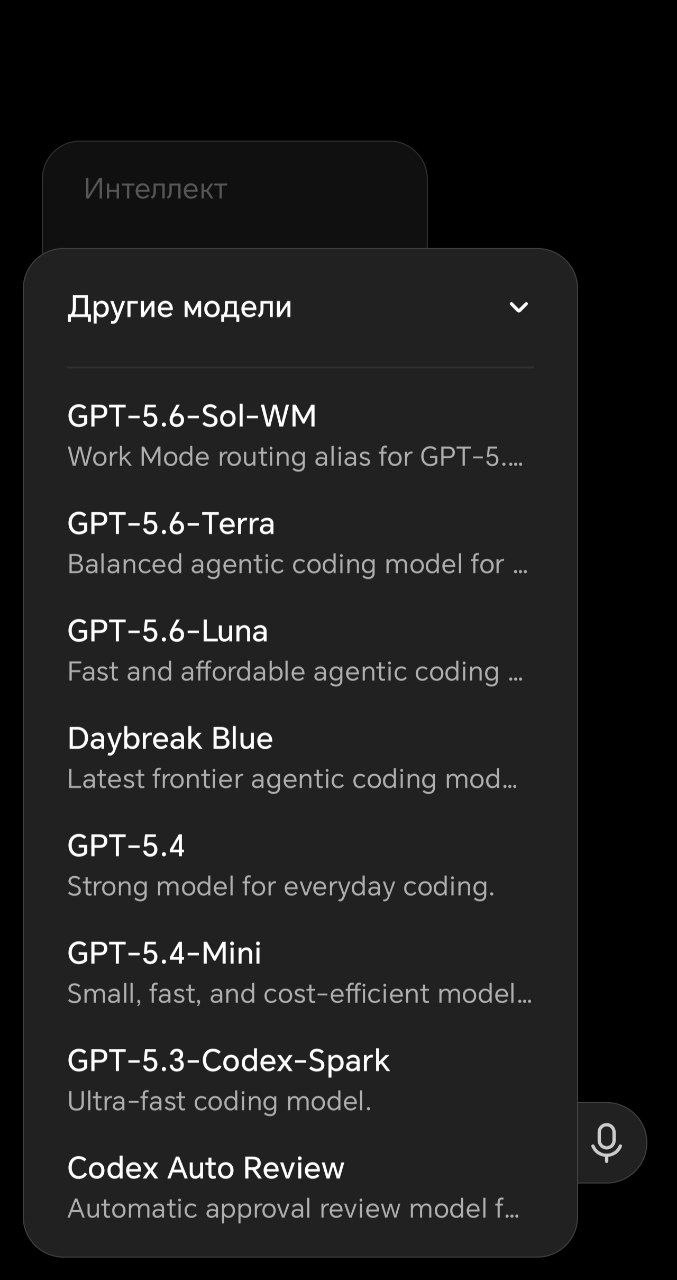Select the GPT-5.6-Sol-WM model
The width and height of the screenshot is (677, 1280).
coord(300,435)
